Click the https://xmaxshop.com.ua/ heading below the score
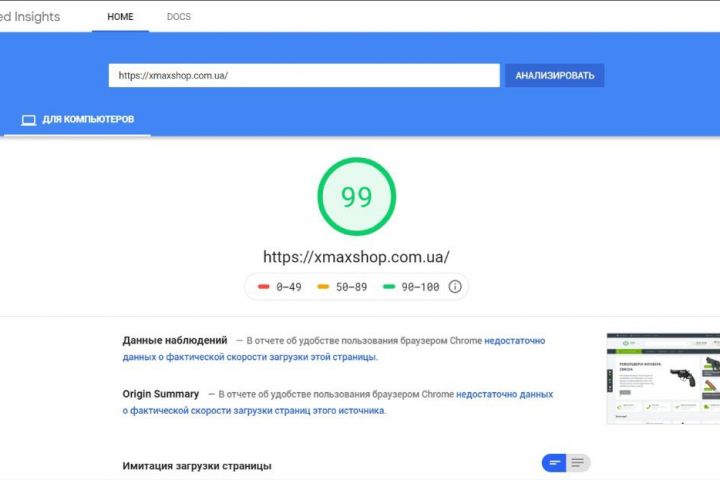Image resolution: width=720 pixels, height=480 pixels. coord(356,256)
